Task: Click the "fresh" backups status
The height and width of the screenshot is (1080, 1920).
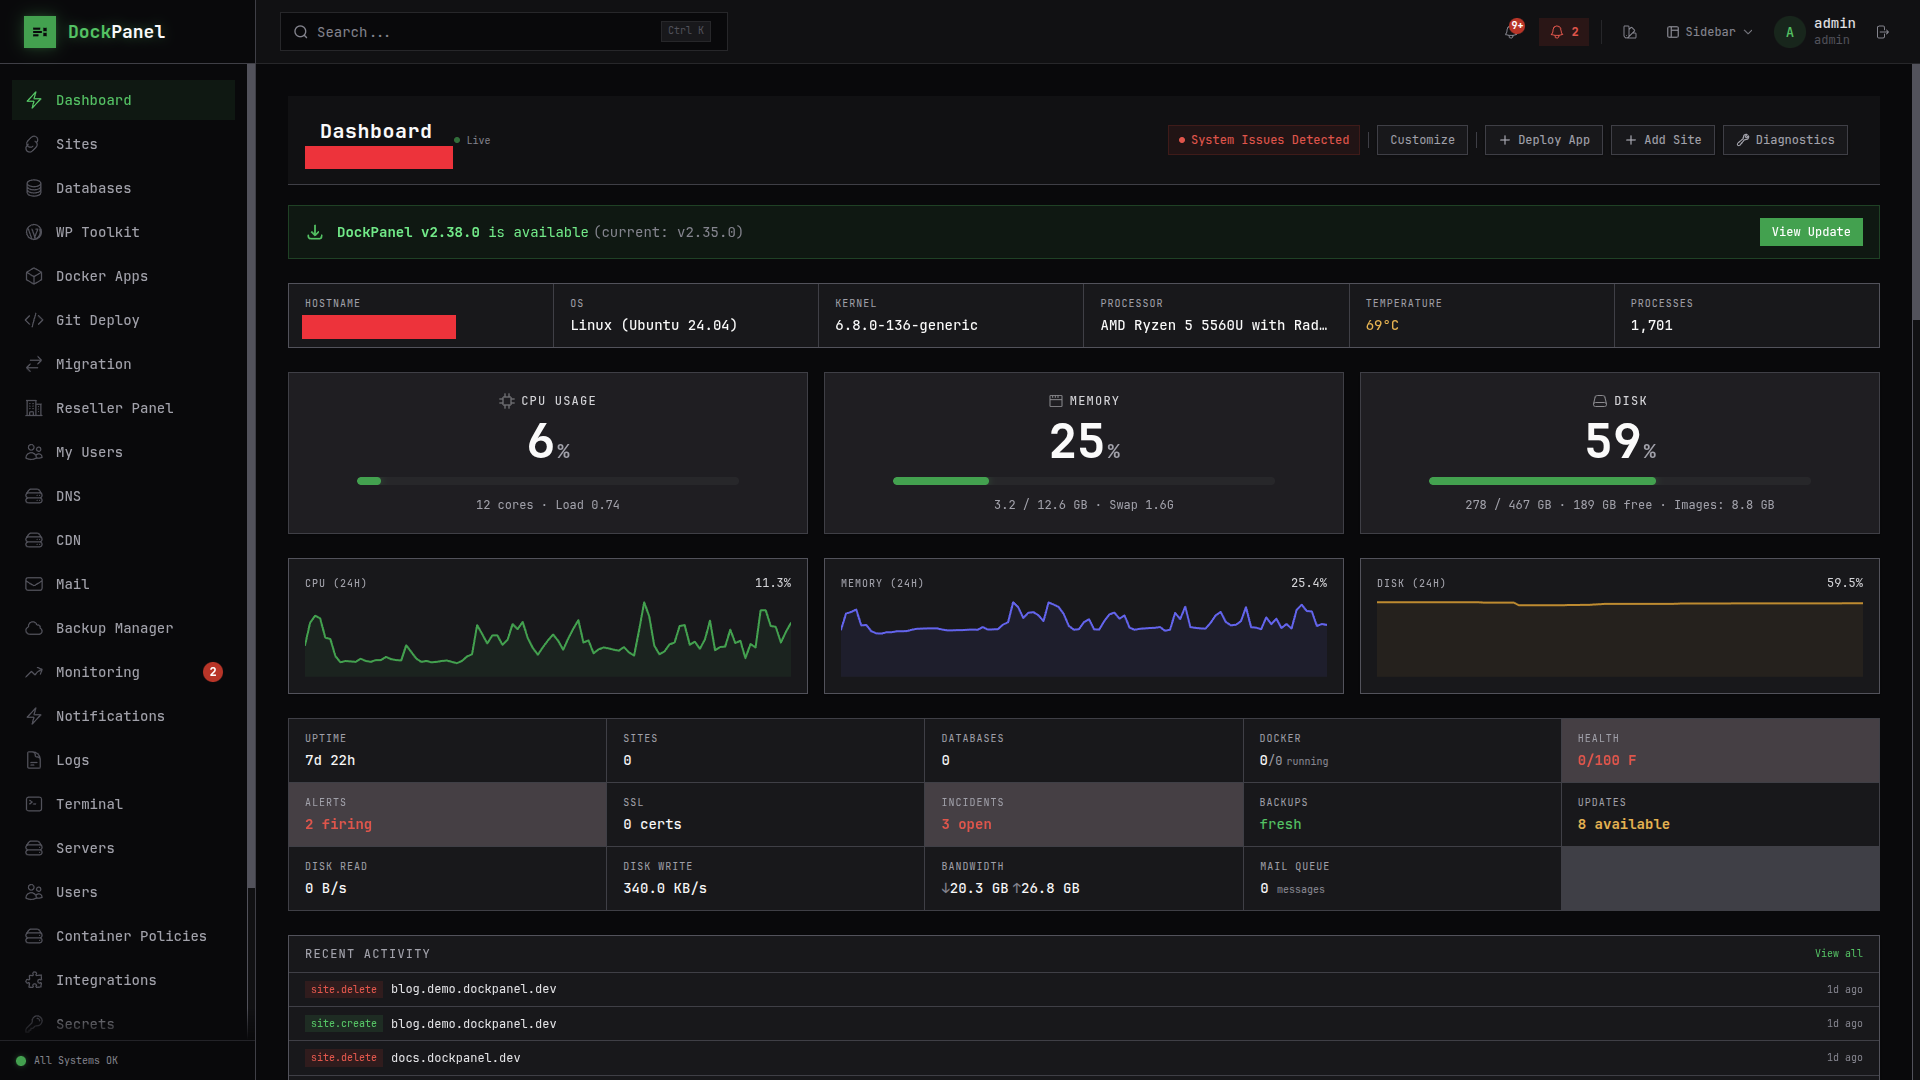Action: coord(1280,824)
